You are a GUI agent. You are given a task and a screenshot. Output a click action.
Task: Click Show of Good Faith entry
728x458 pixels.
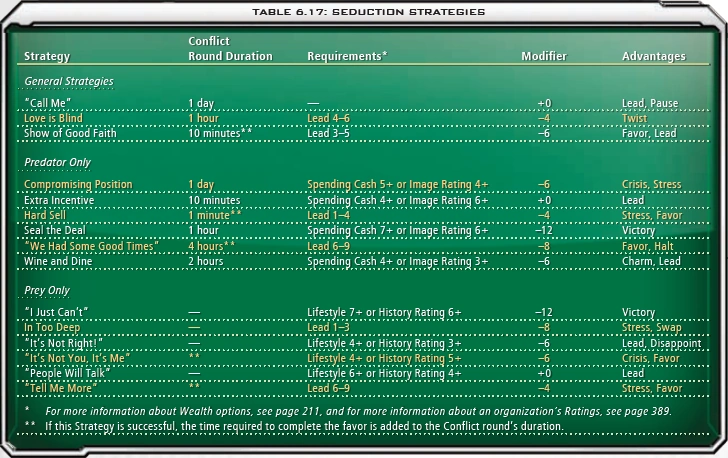70,133
